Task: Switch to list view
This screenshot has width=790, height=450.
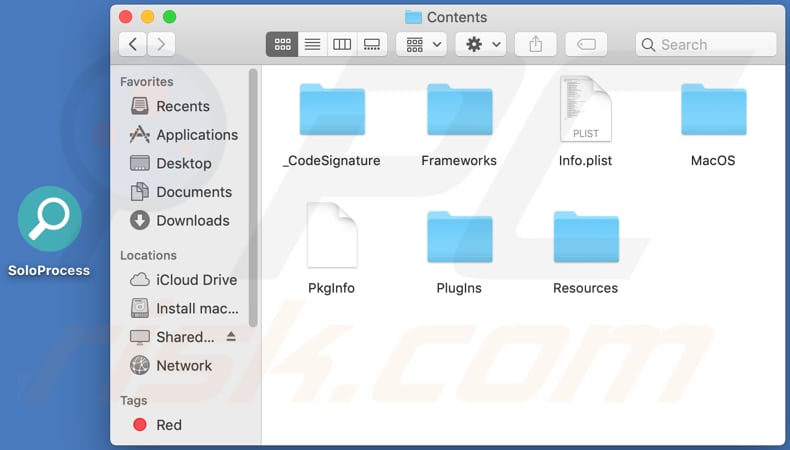Action: click(312, 44)
